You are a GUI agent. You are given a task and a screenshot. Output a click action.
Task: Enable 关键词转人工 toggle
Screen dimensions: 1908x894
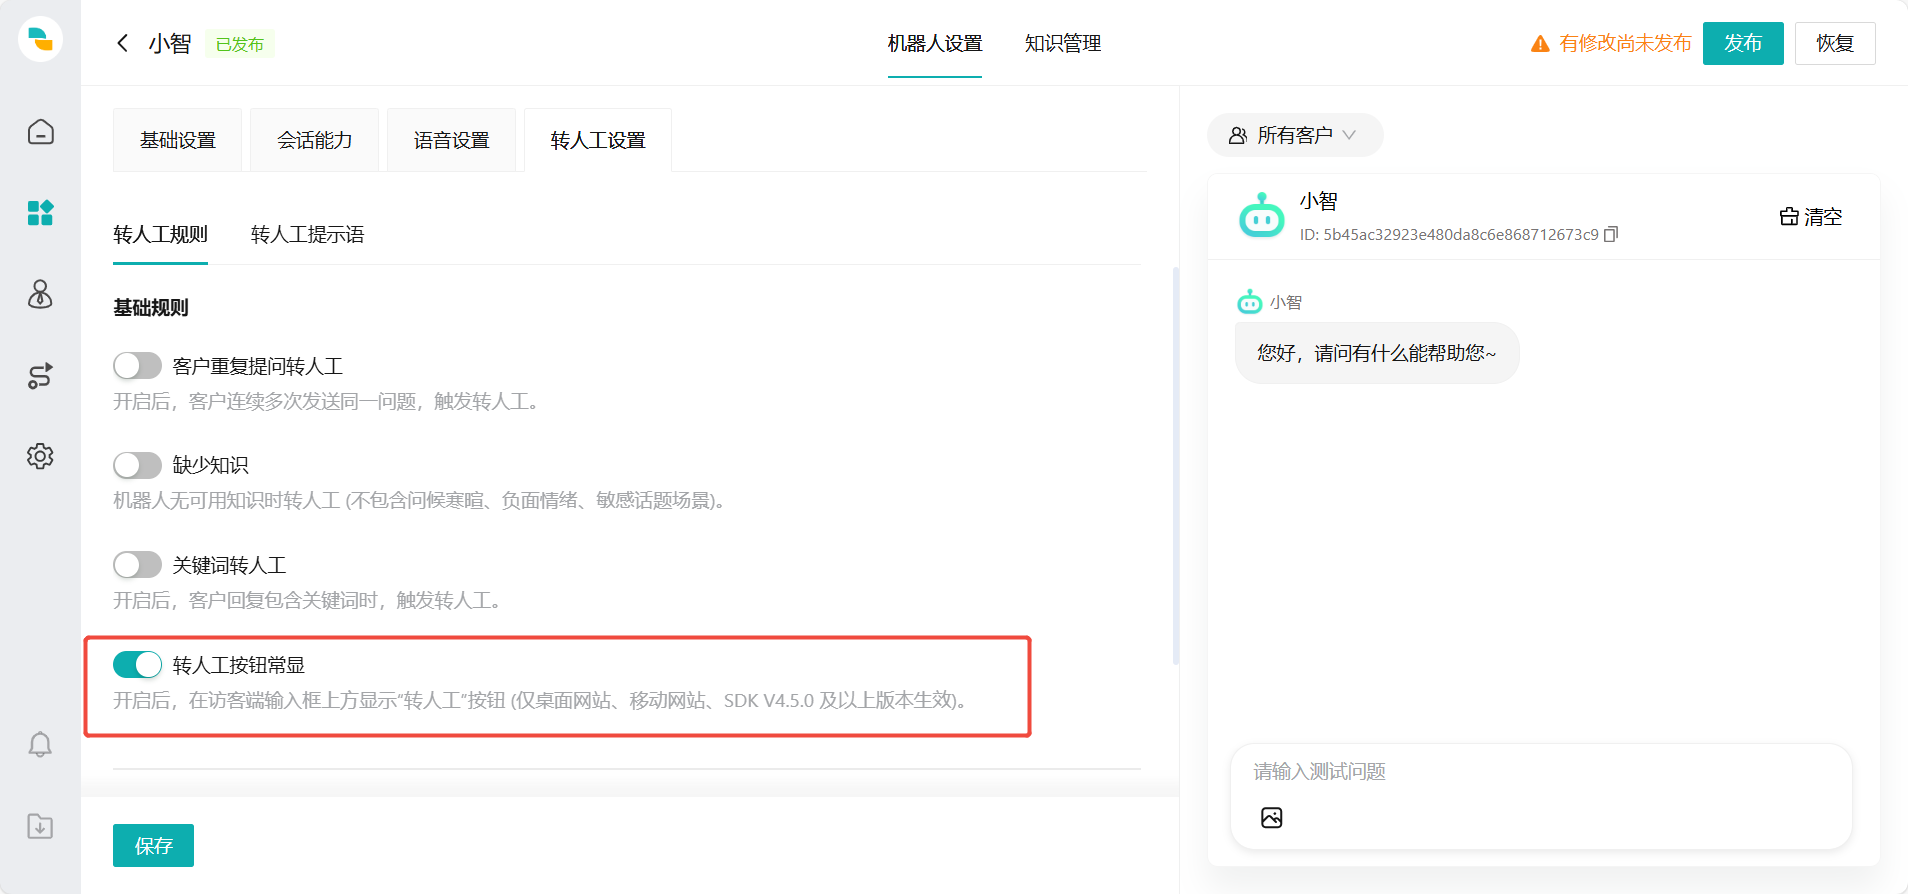pos(137,565)
